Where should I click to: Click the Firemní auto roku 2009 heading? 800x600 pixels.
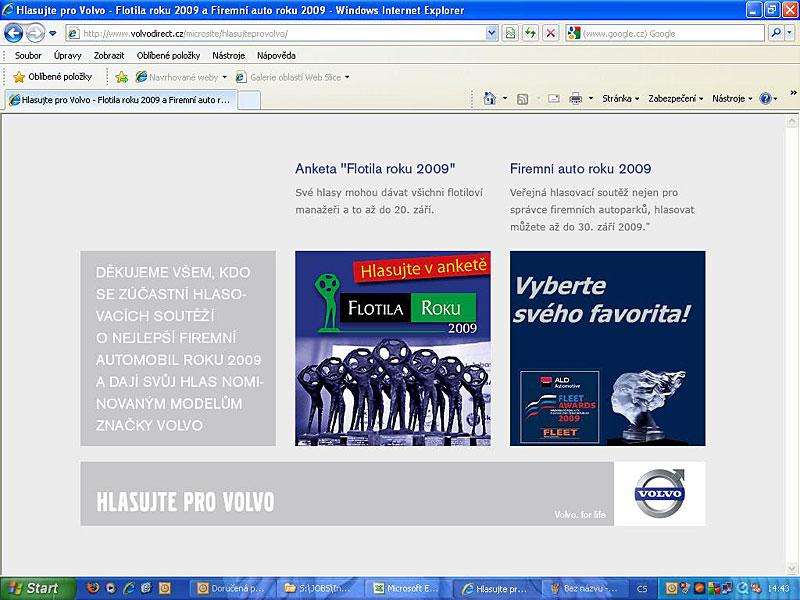[x=581, y=169]
